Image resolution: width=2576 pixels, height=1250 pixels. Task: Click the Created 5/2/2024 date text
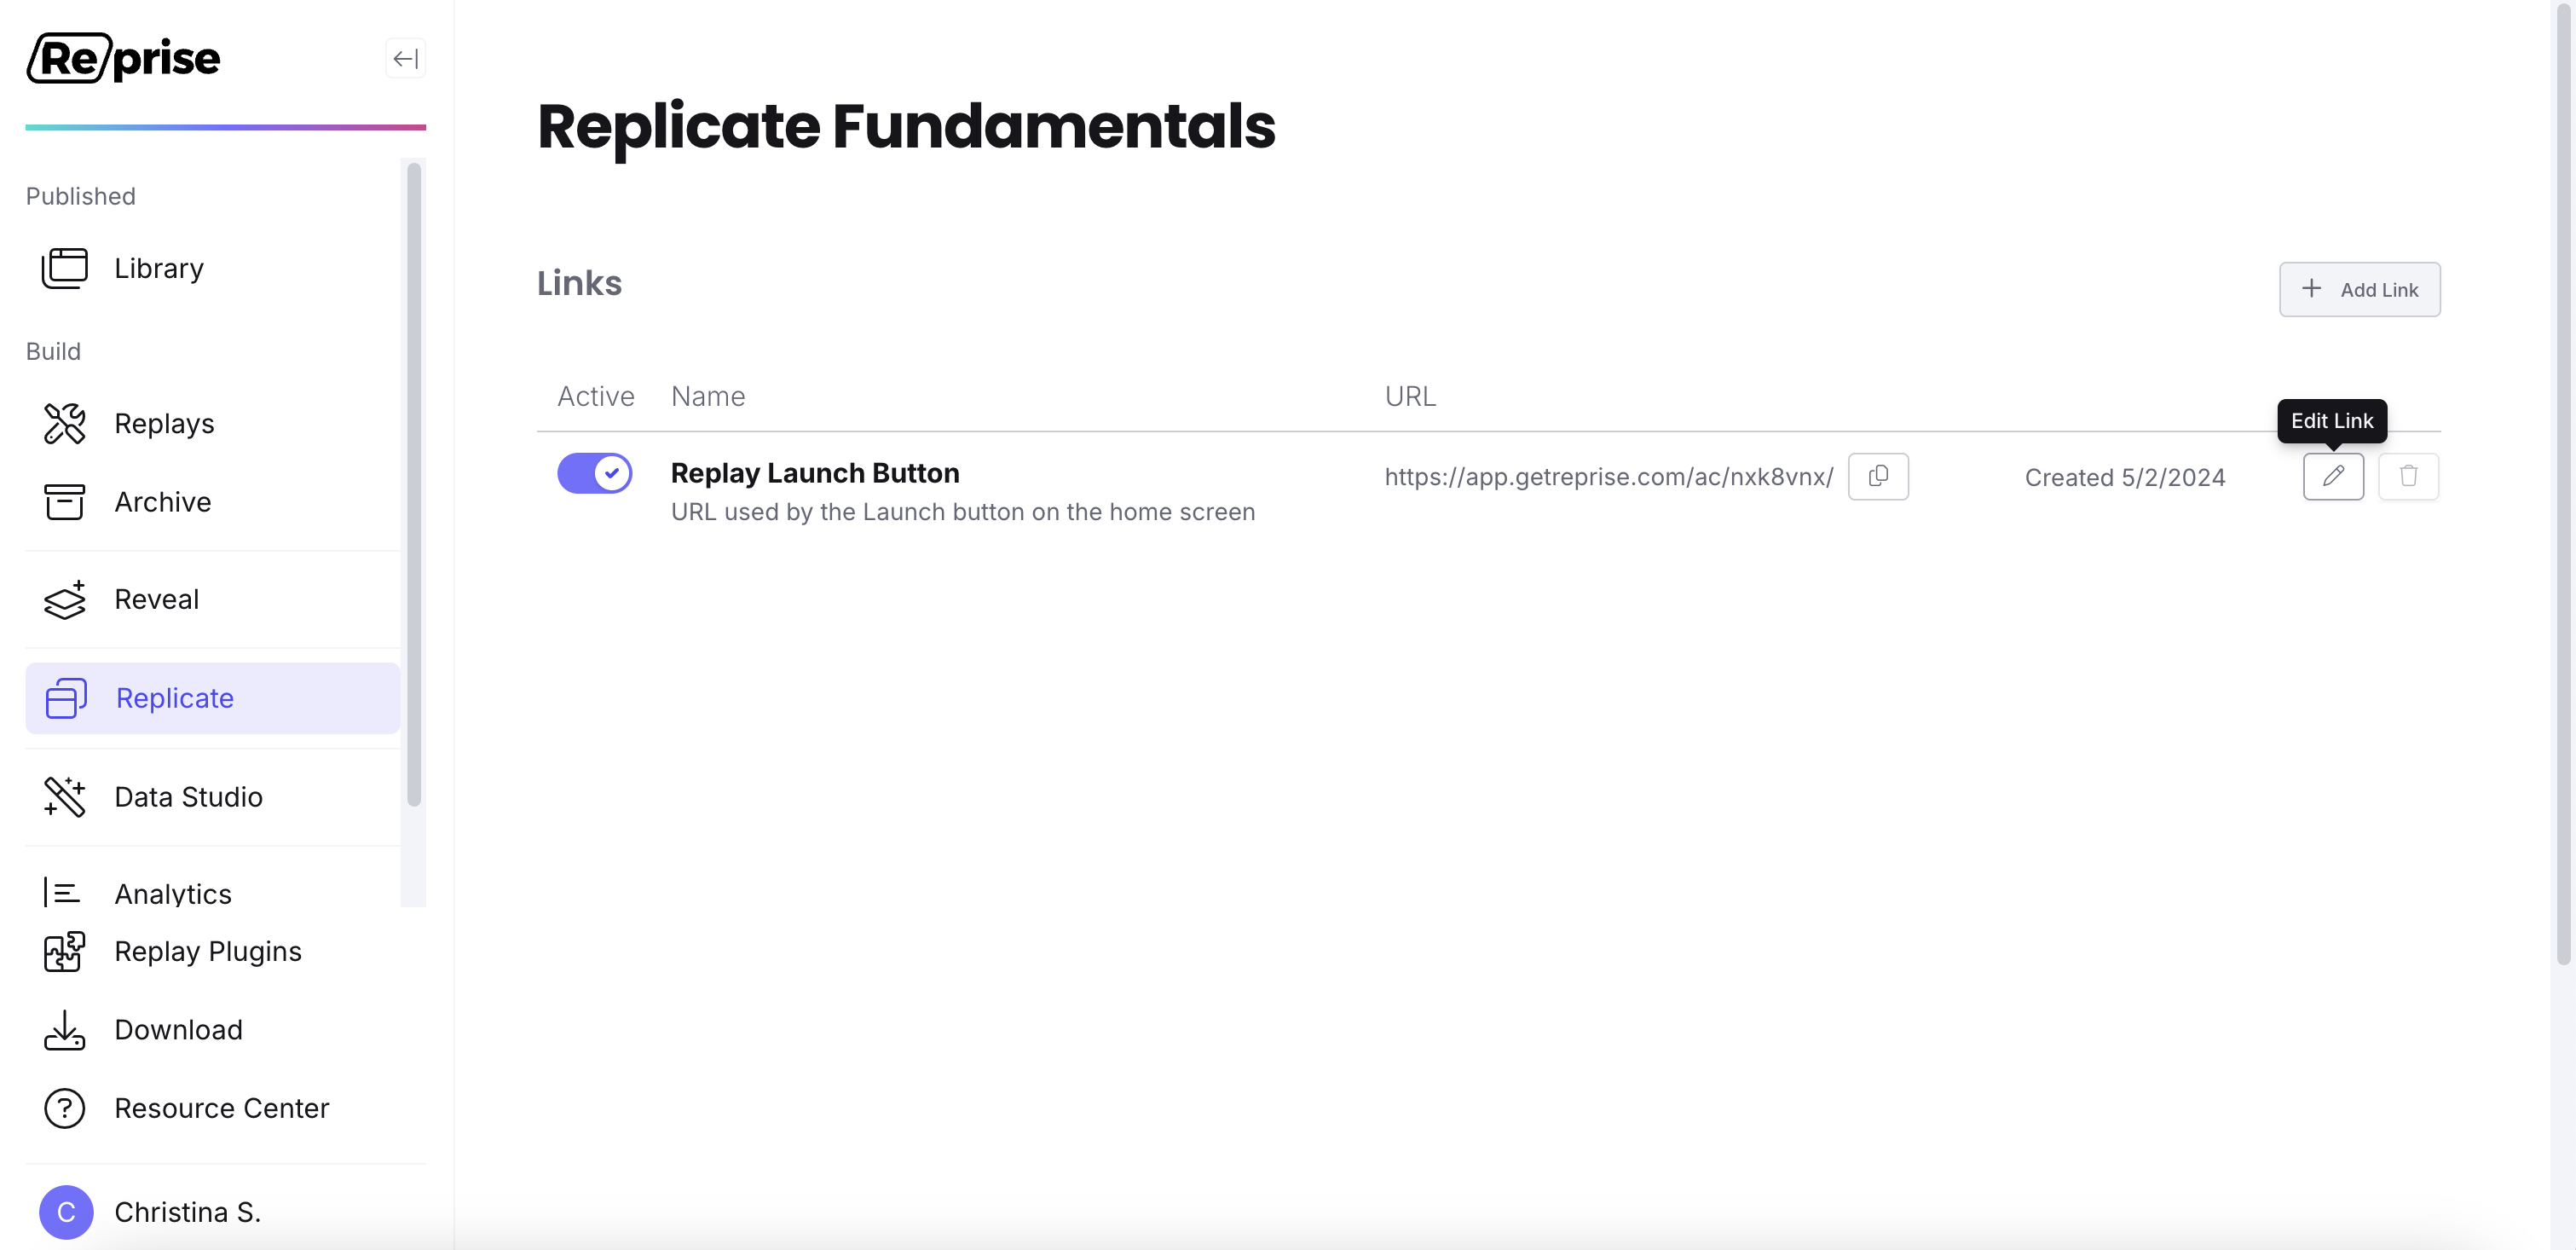[x=2125, y=477]
